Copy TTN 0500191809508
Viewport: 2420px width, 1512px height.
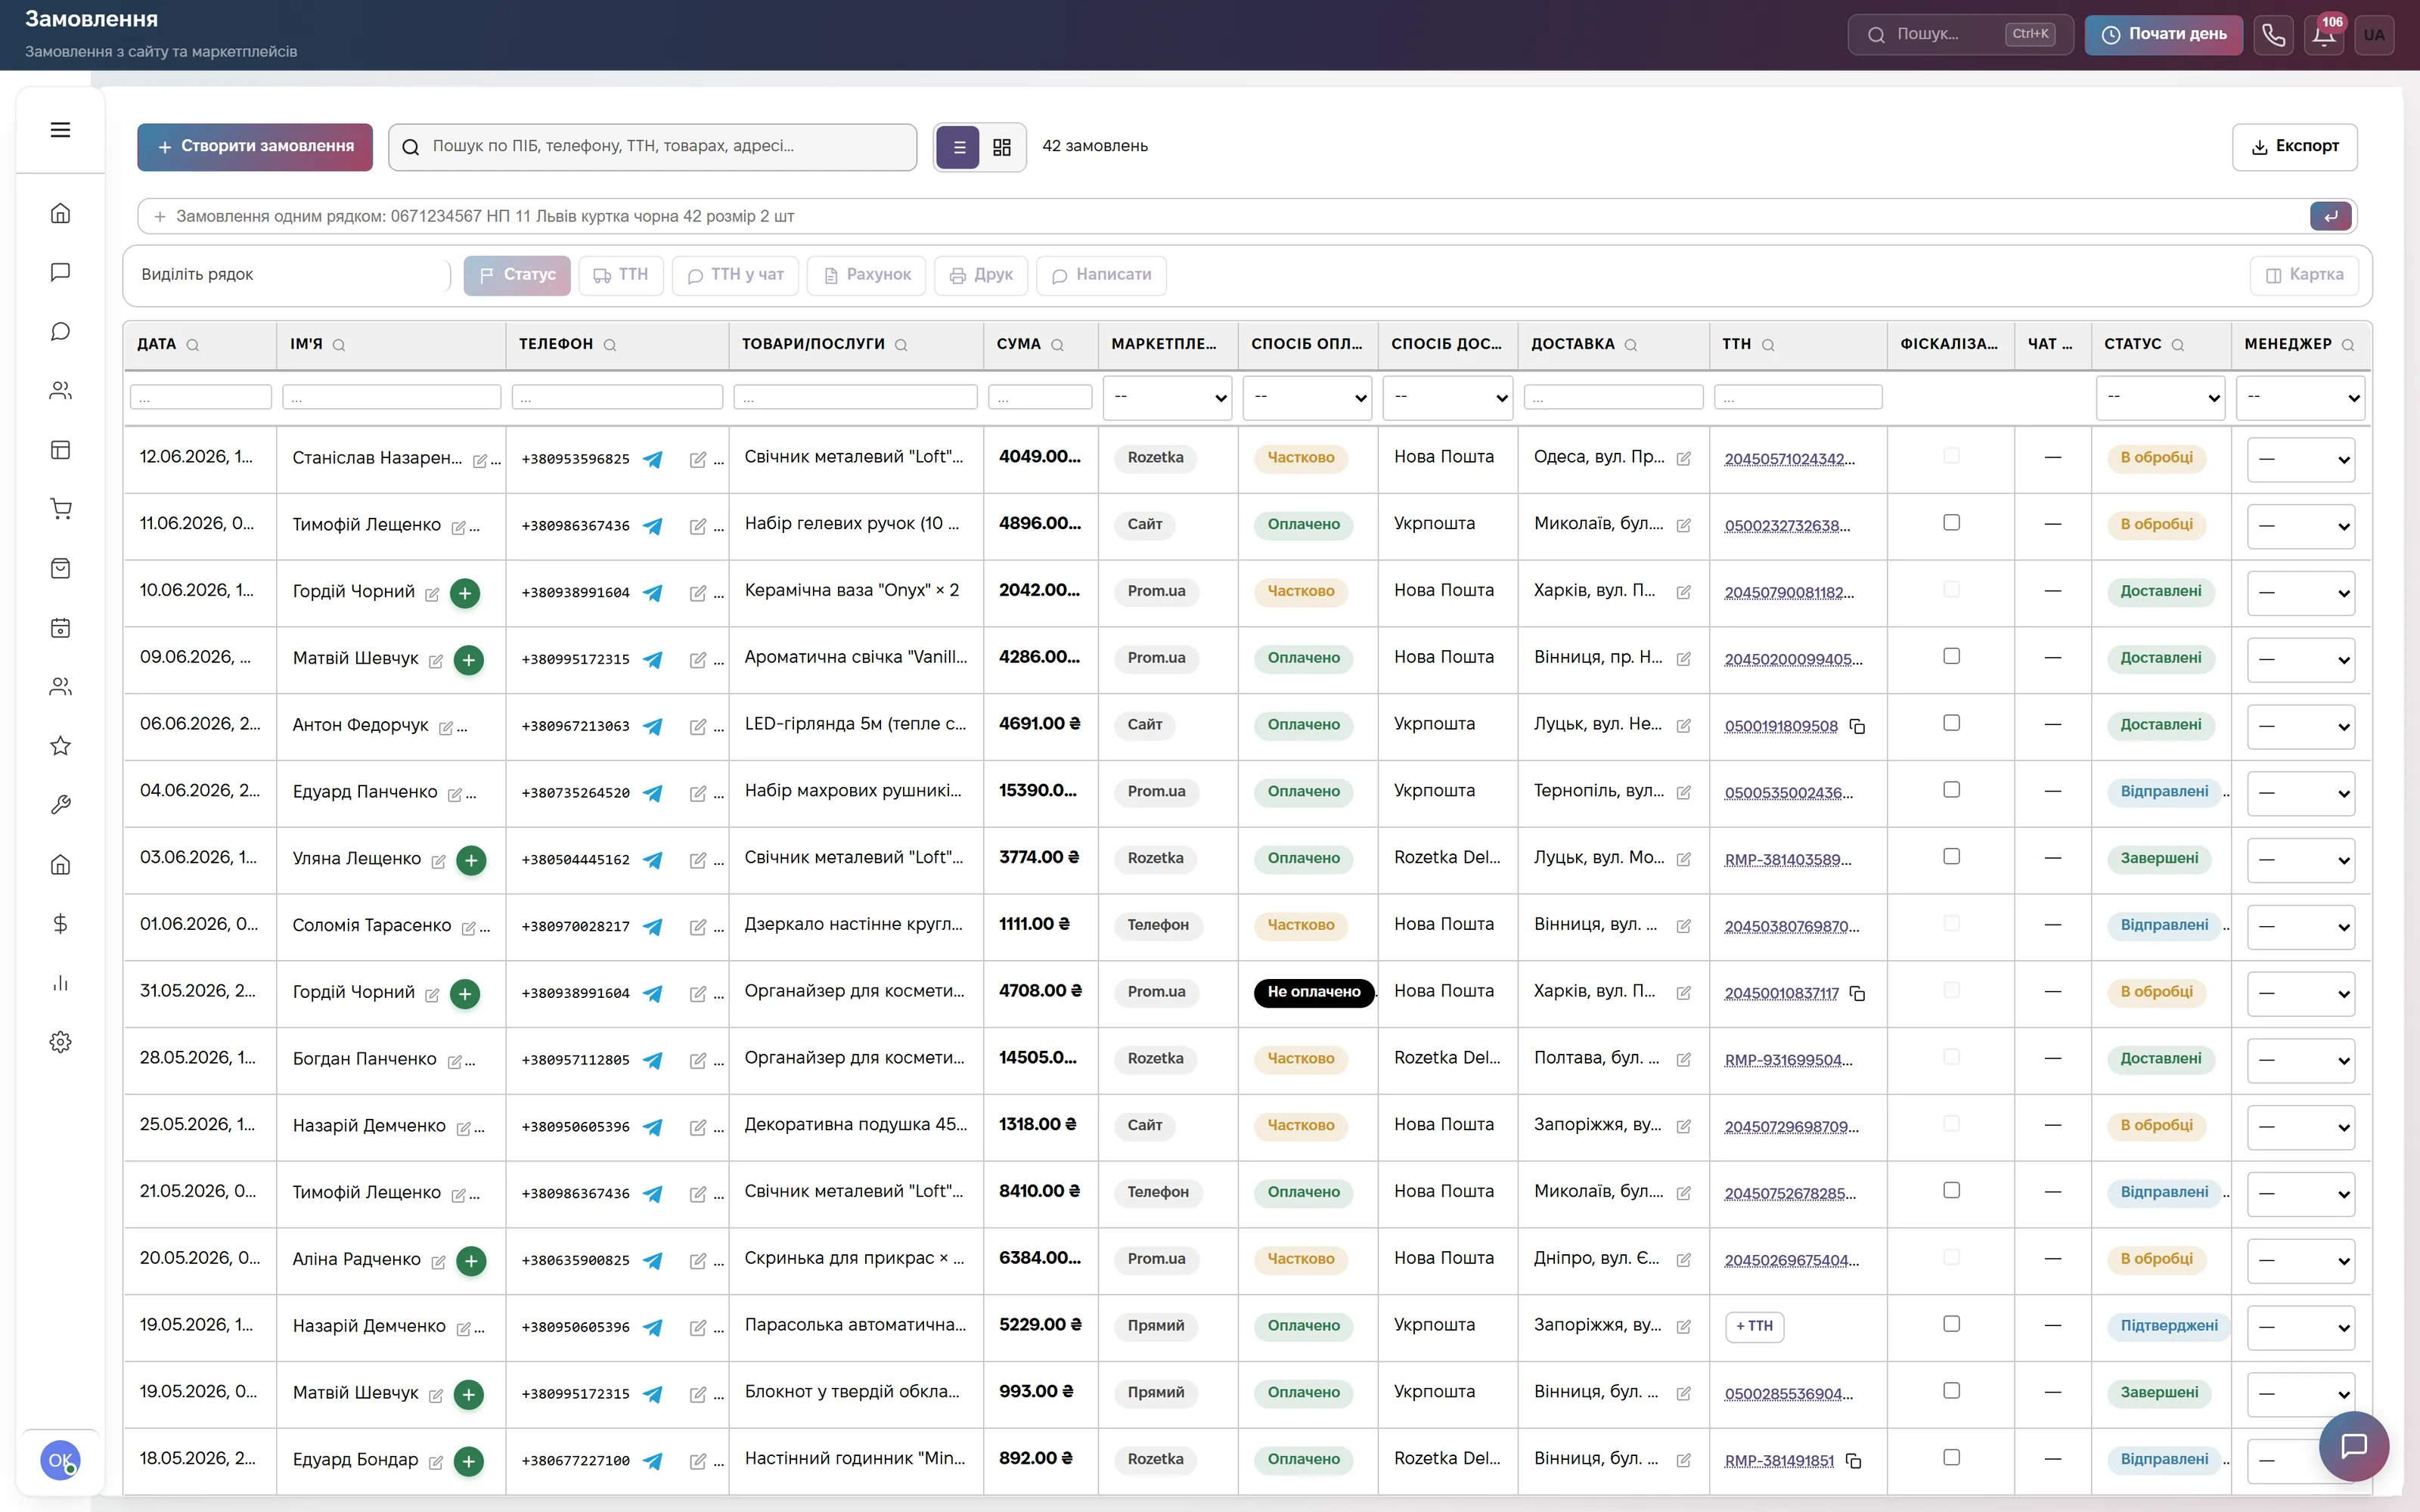tap(1857, 726)
